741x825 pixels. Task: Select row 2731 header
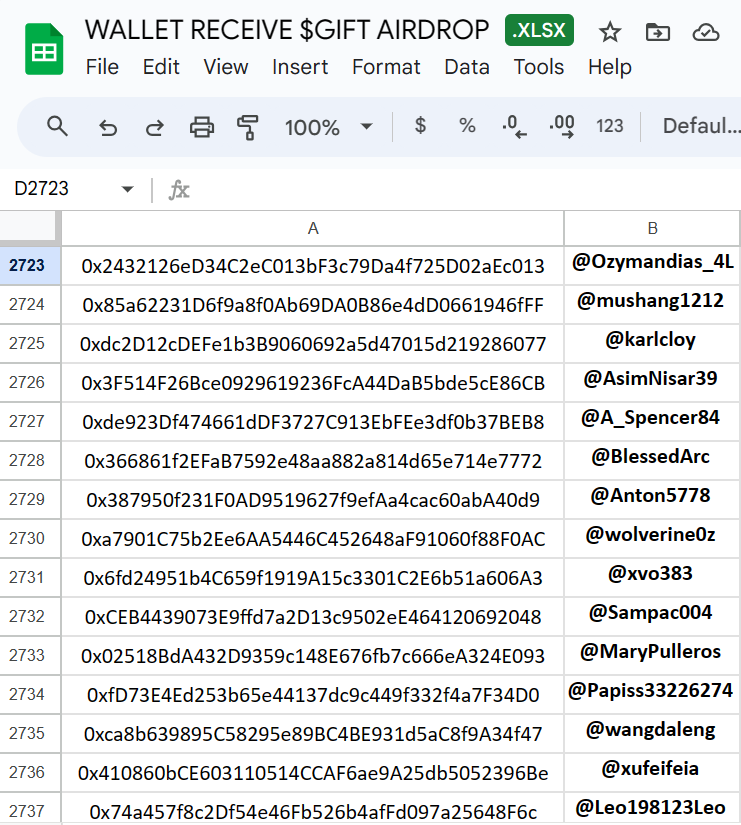31,577
